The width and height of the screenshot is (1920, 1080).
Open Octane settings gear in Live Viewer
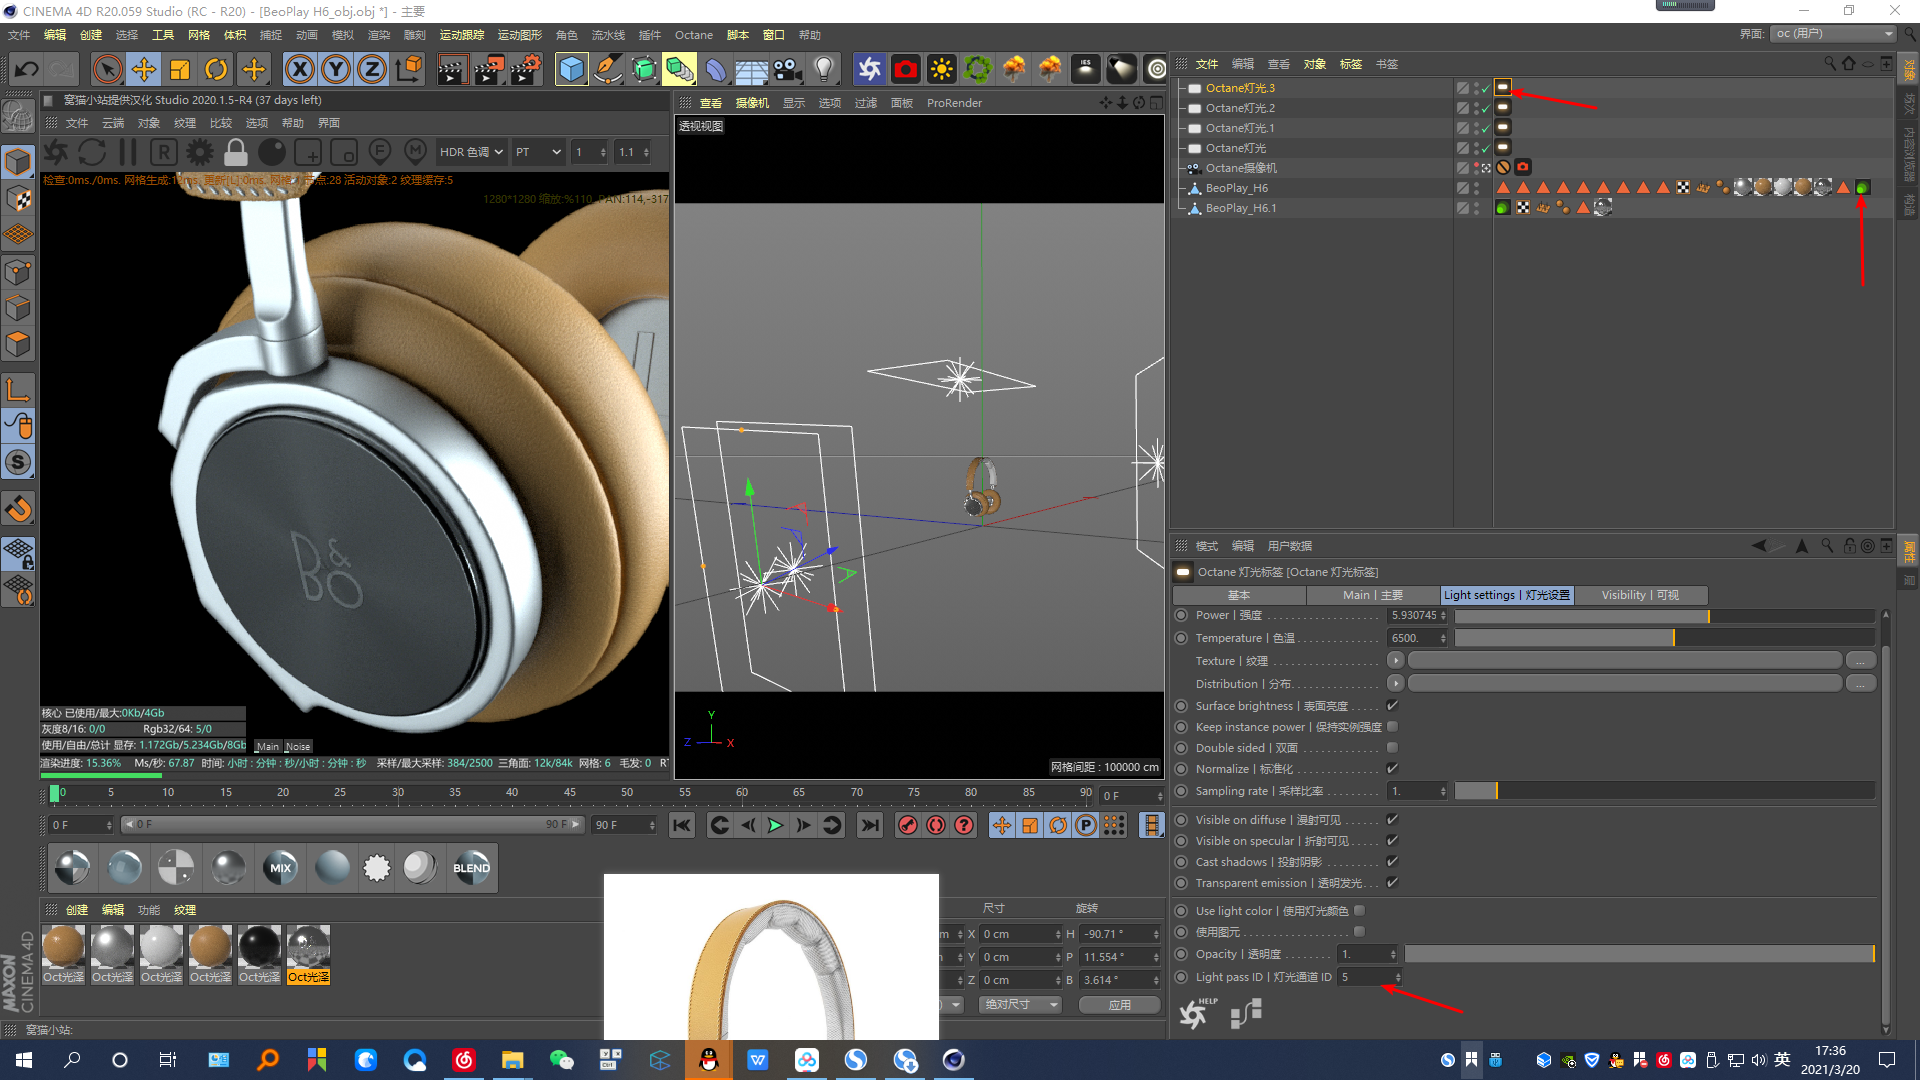pyautogui.click(x=200, y=152)
